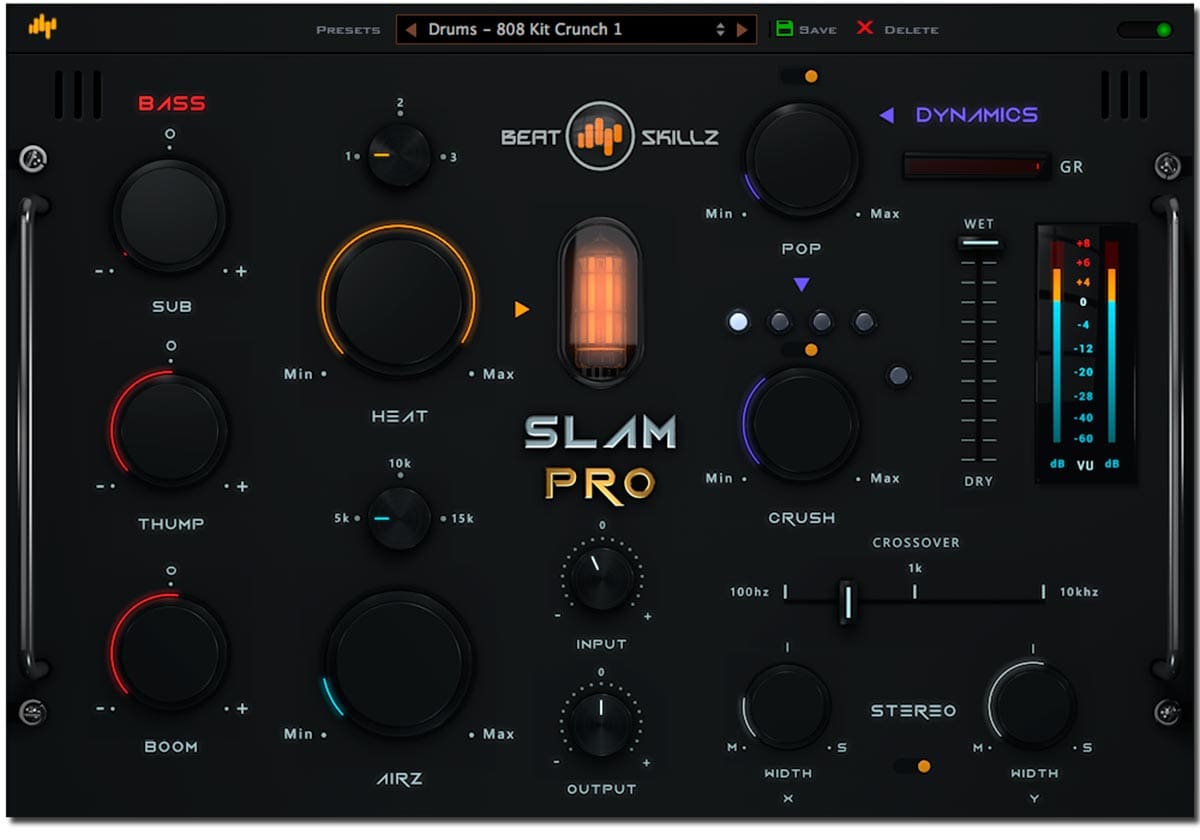The height and width of the screenshot is (840, 1200).
Task: Click the POP knob
Action: point(801,159)
